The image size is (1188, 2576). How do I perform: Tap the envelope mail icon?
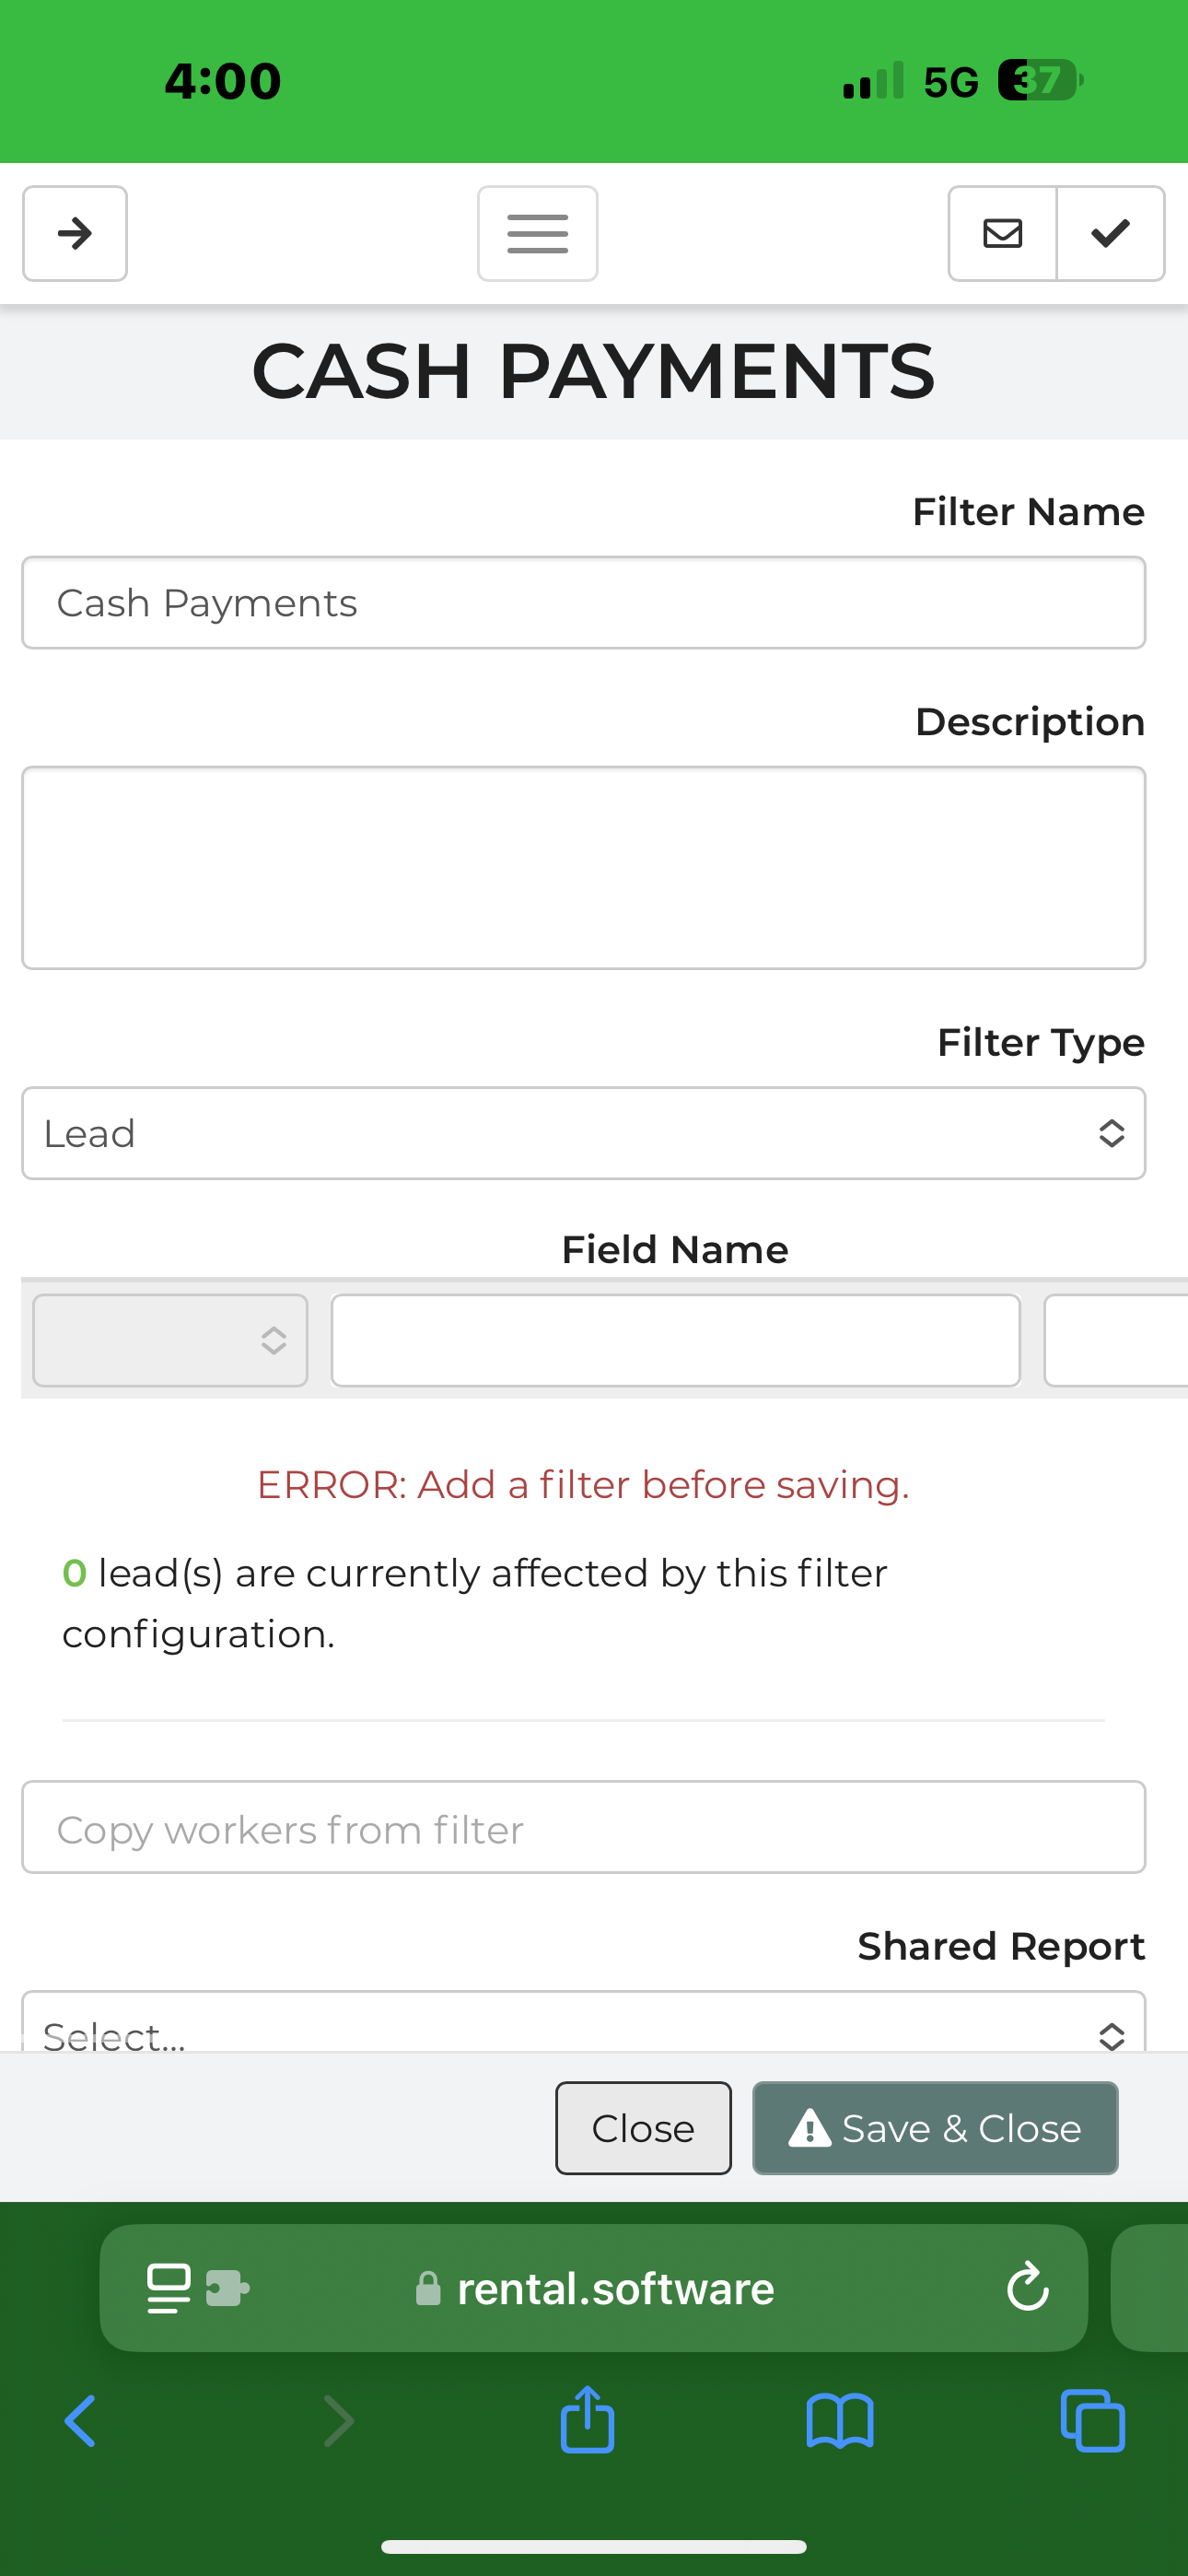click(1002, 234)
